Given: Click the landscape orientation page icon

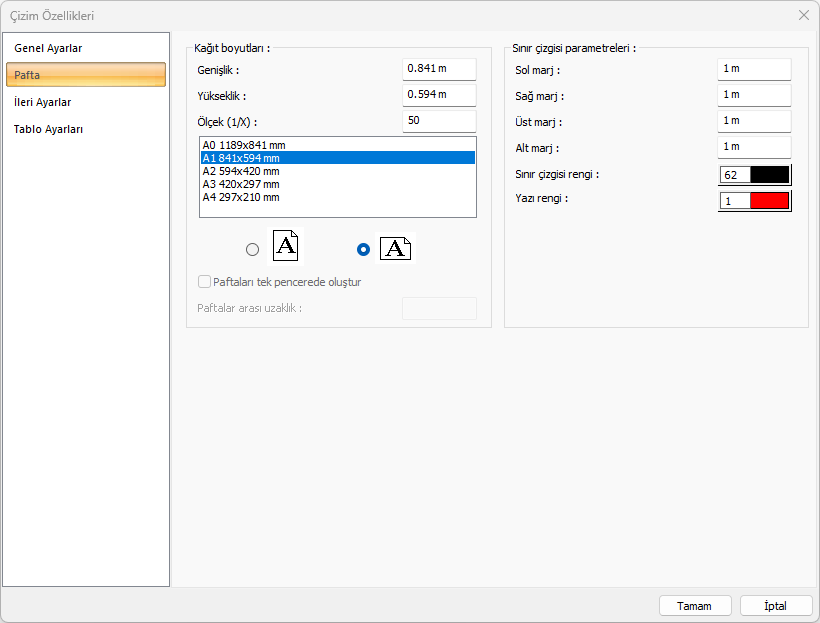Looking at the screenshot, I should click(x=395, y=248).
